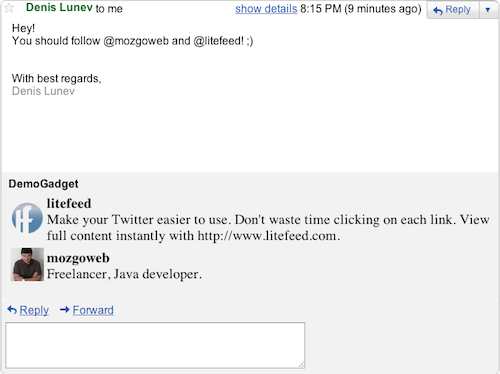
Task: Click the forward arrow icon
Action: click(65, 310)
